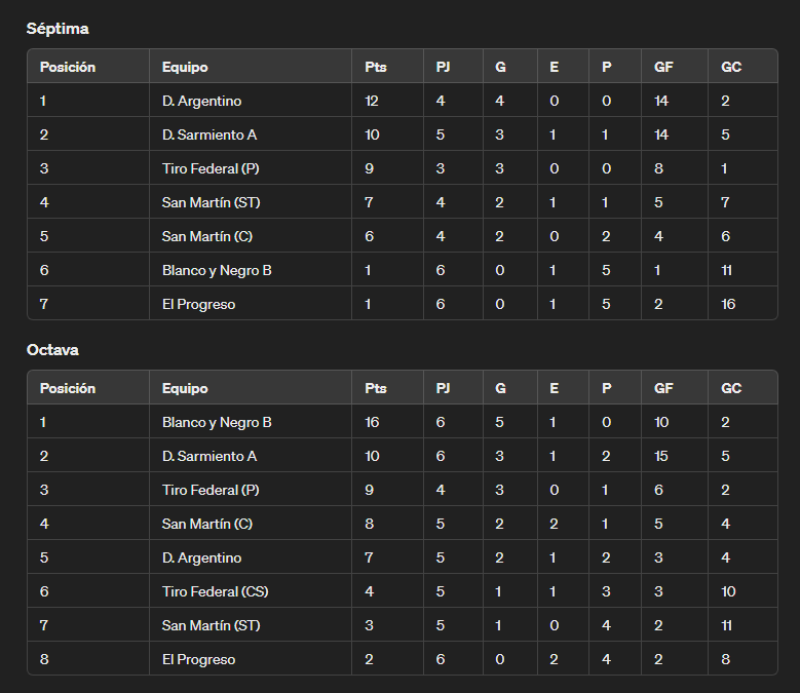Select San Martín (C) in Octava table

click(x=207, y=524)
